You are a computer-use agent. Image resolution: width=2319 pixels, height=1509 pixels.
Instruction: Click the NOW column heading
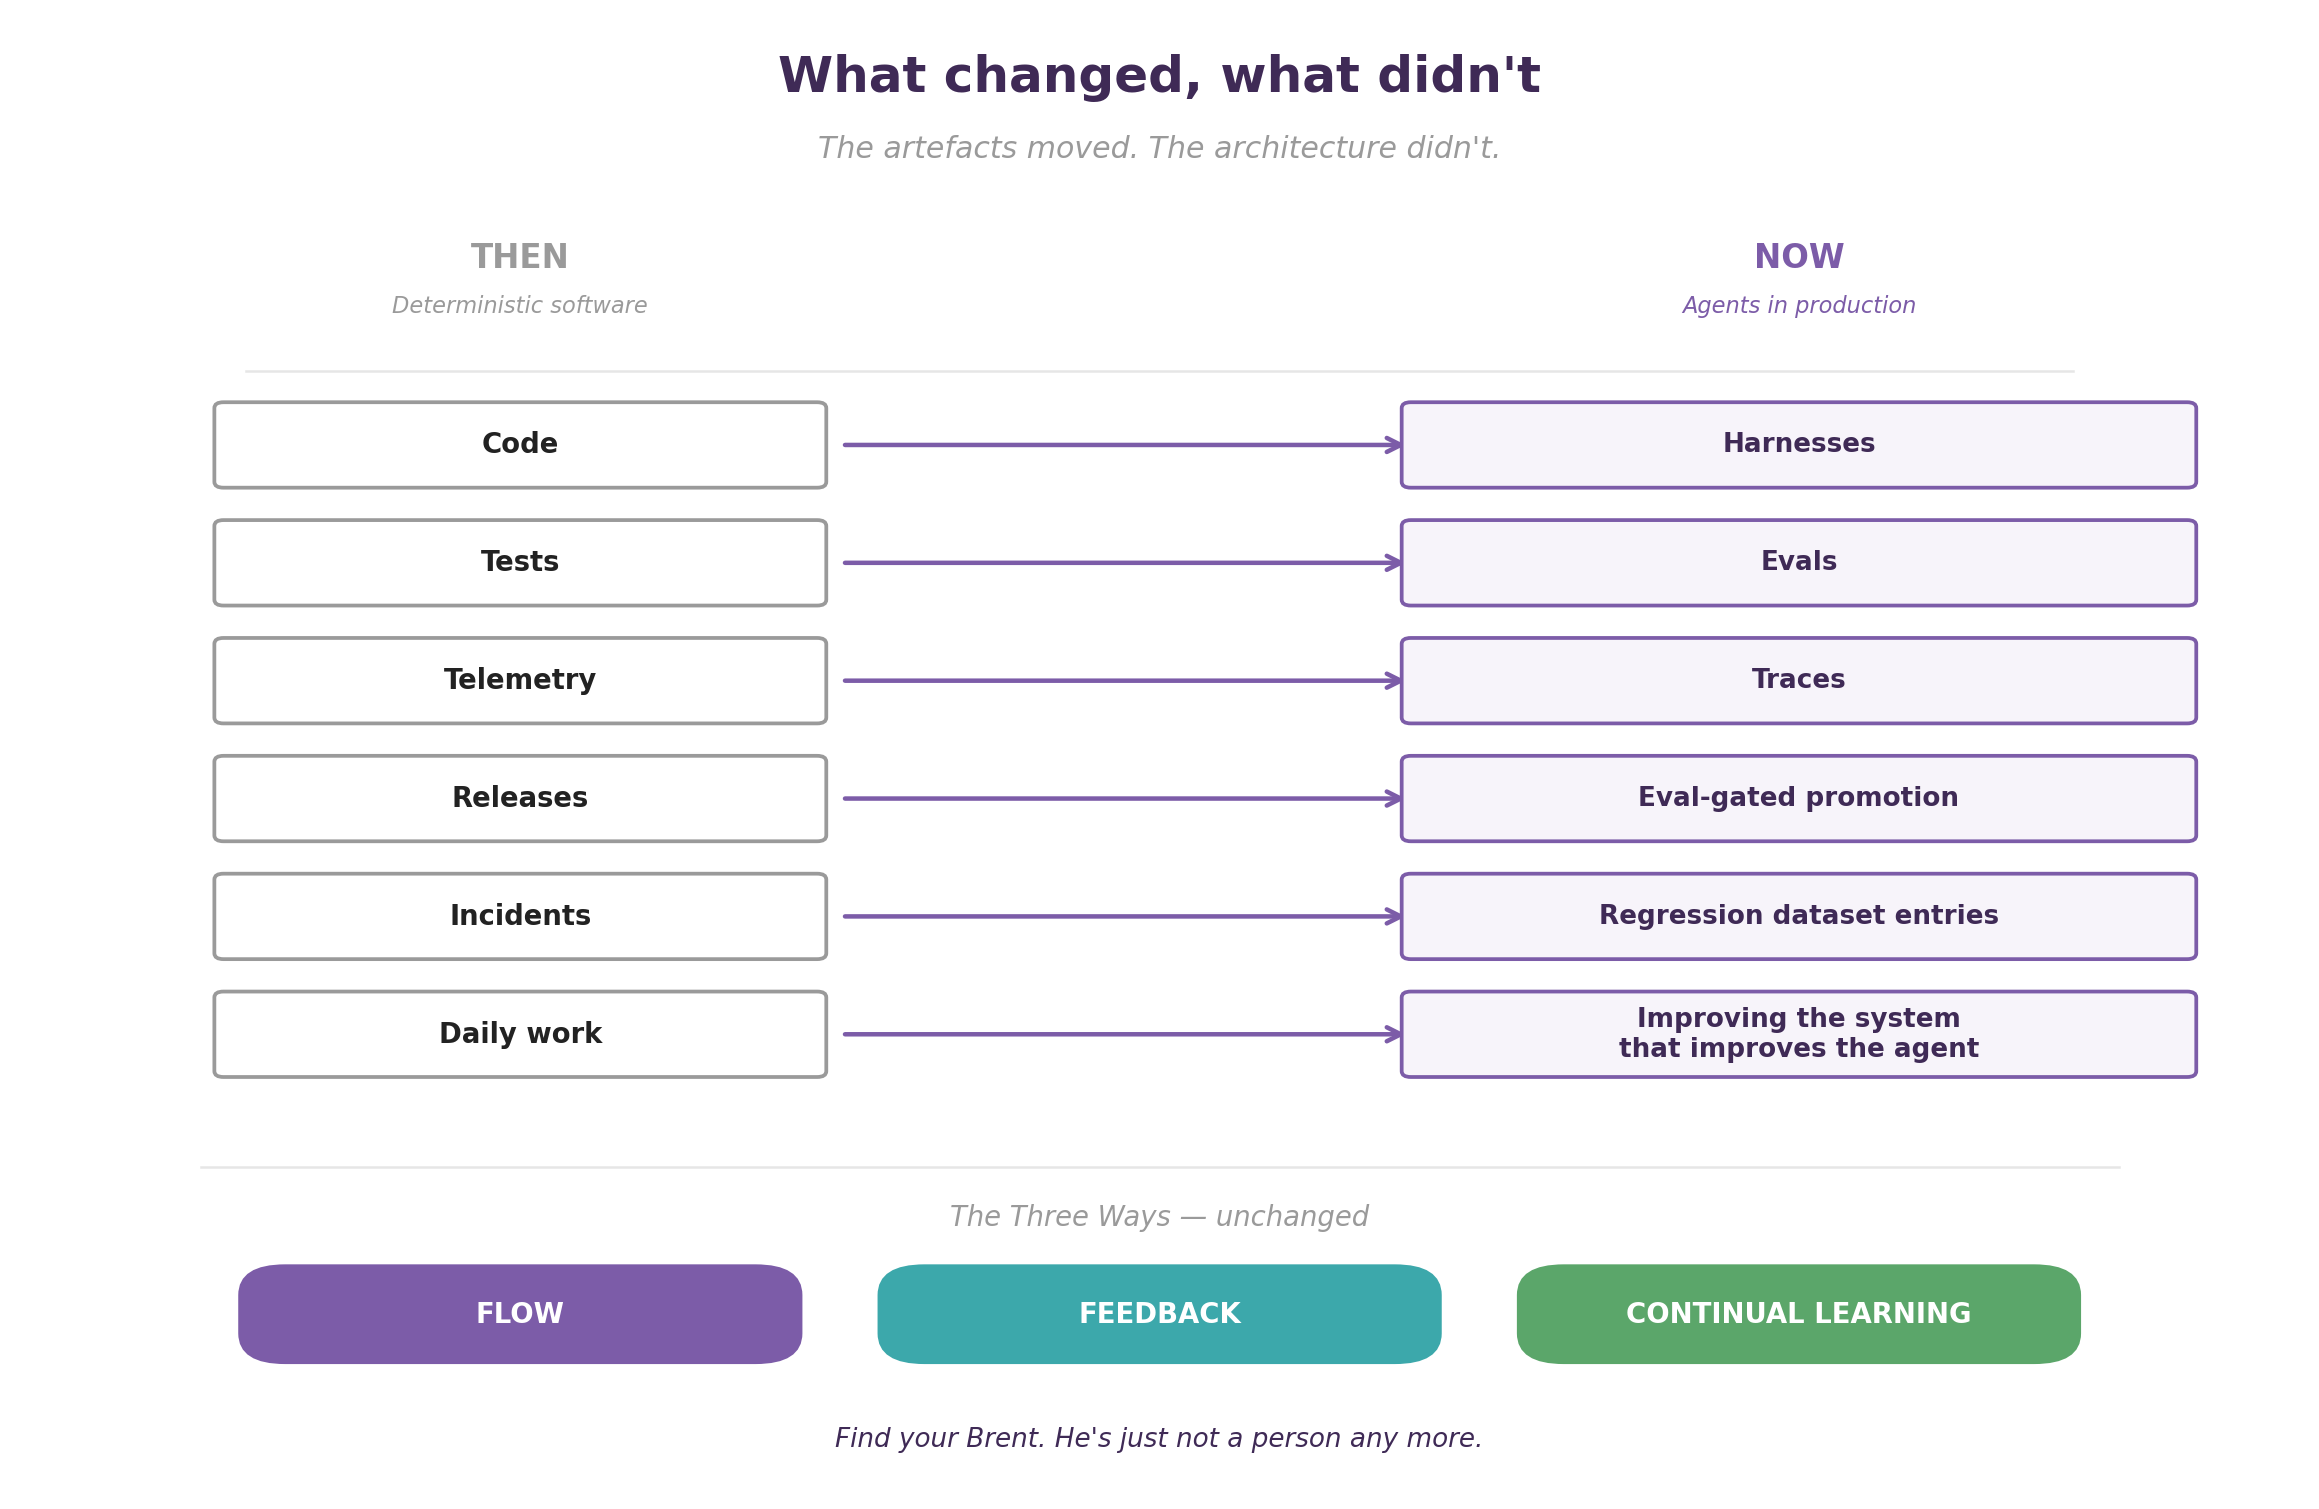(1799, 257)
